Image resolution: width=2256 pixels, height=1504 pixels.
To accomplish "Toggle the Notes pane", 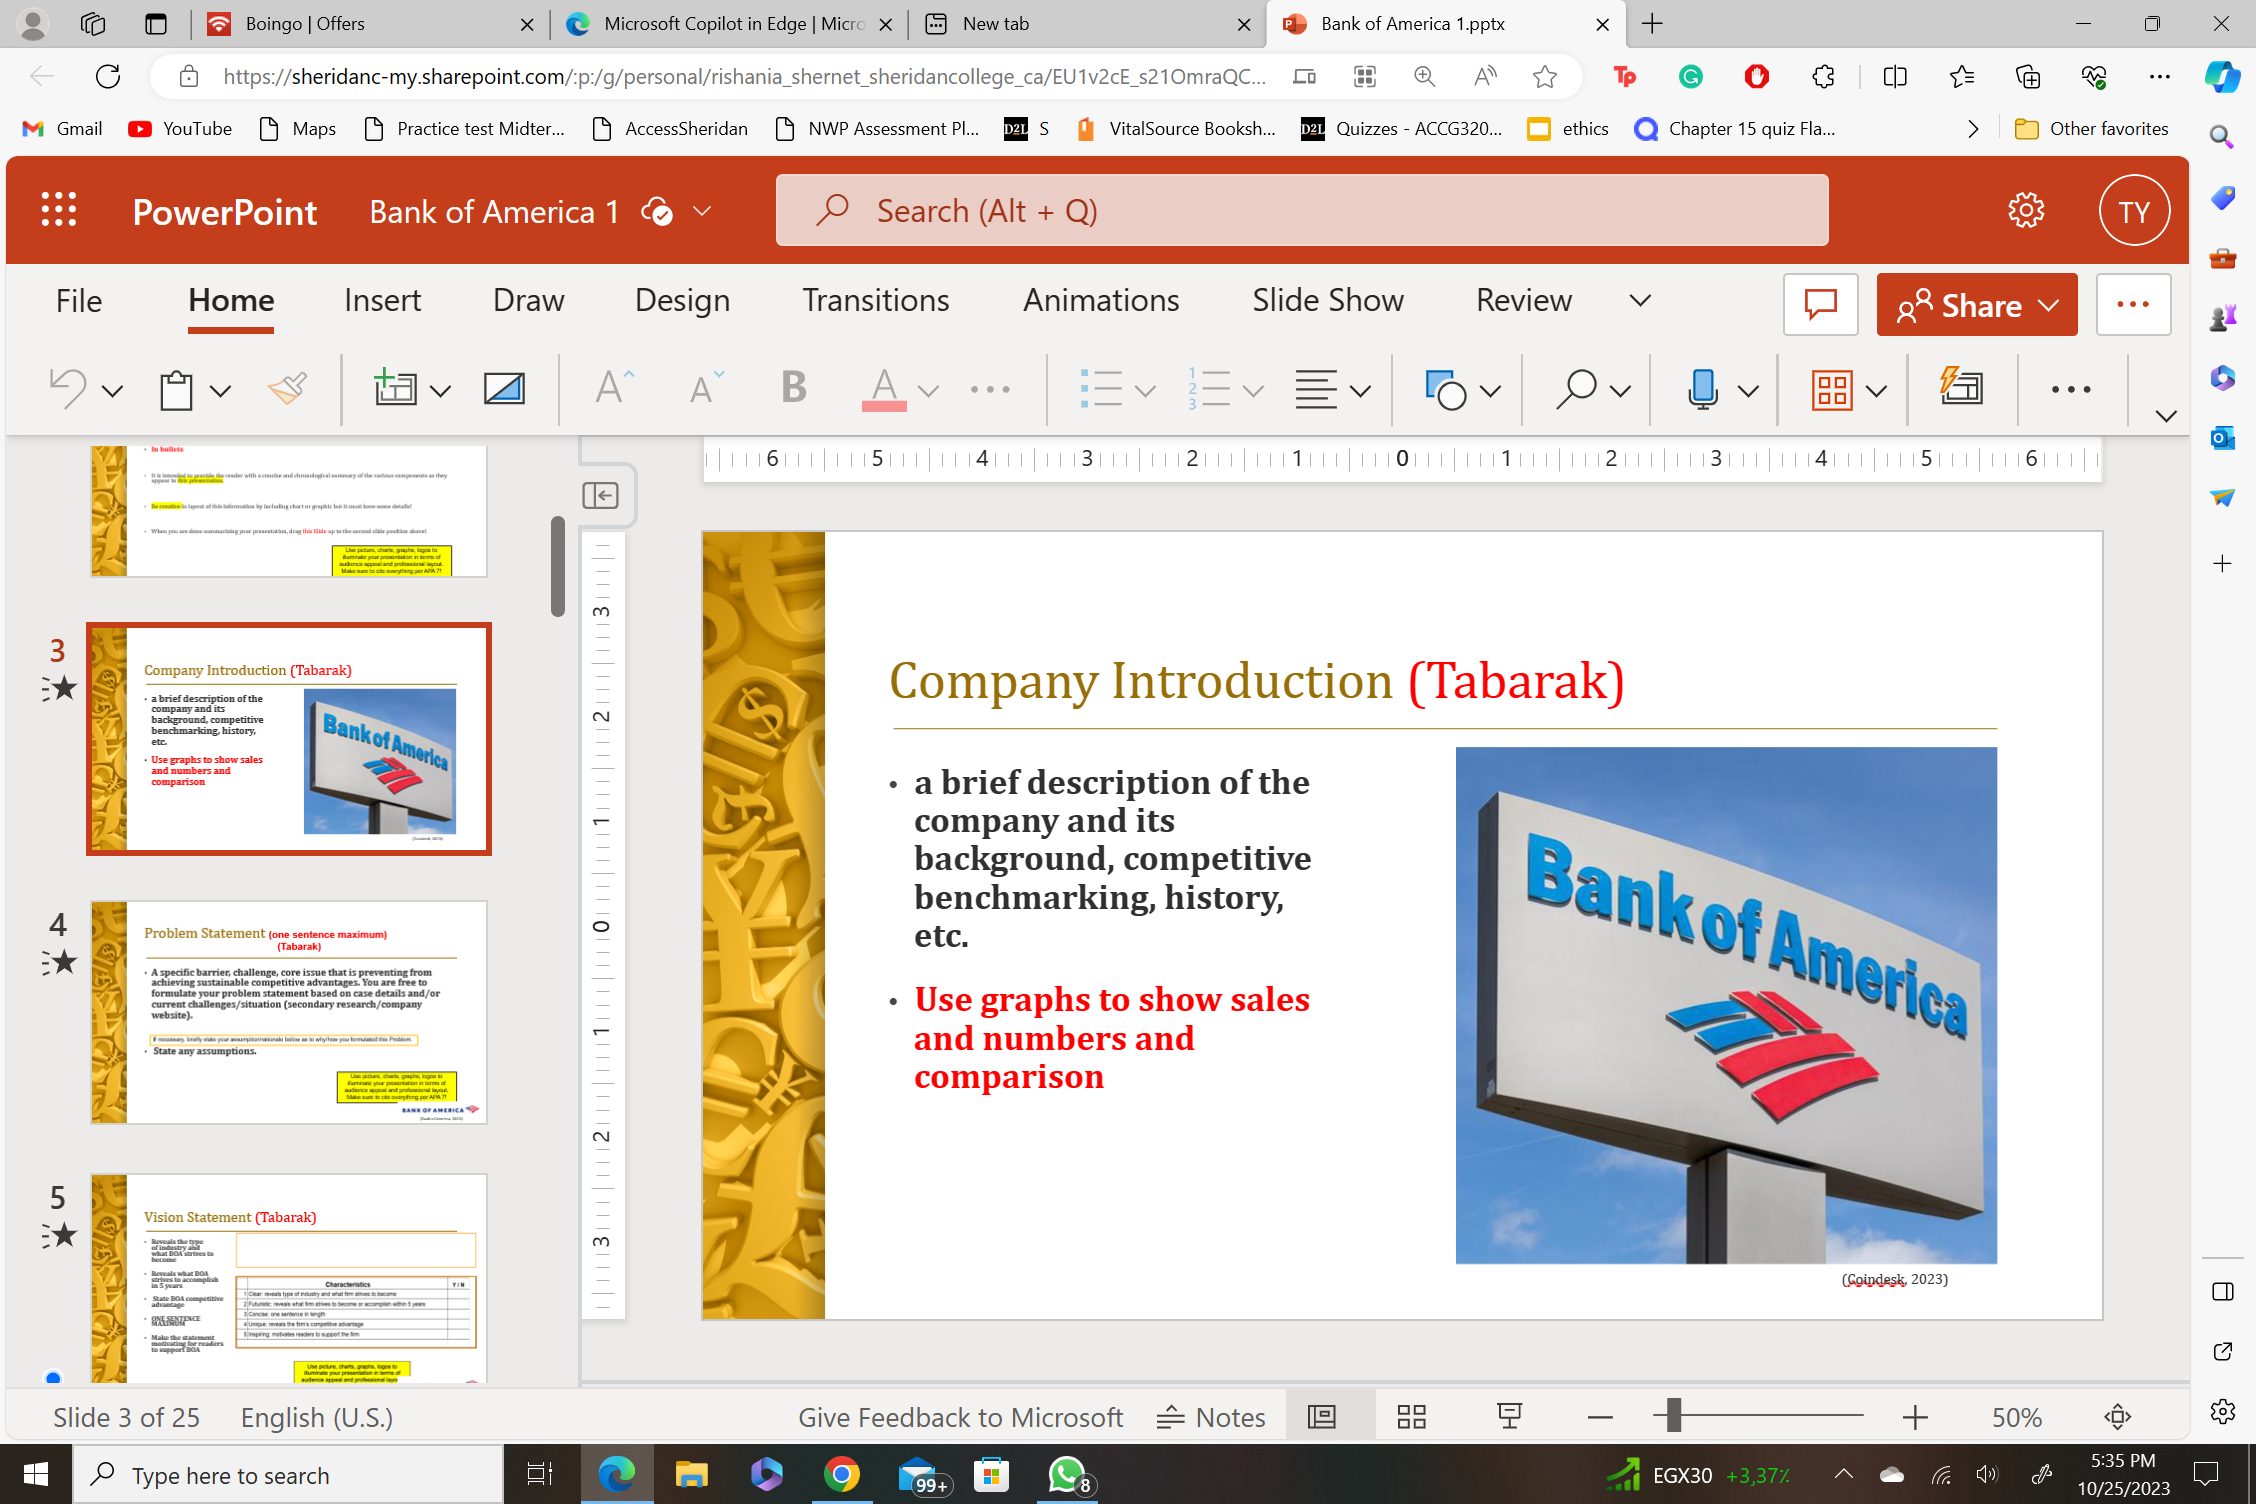I will point(1211,1417).
